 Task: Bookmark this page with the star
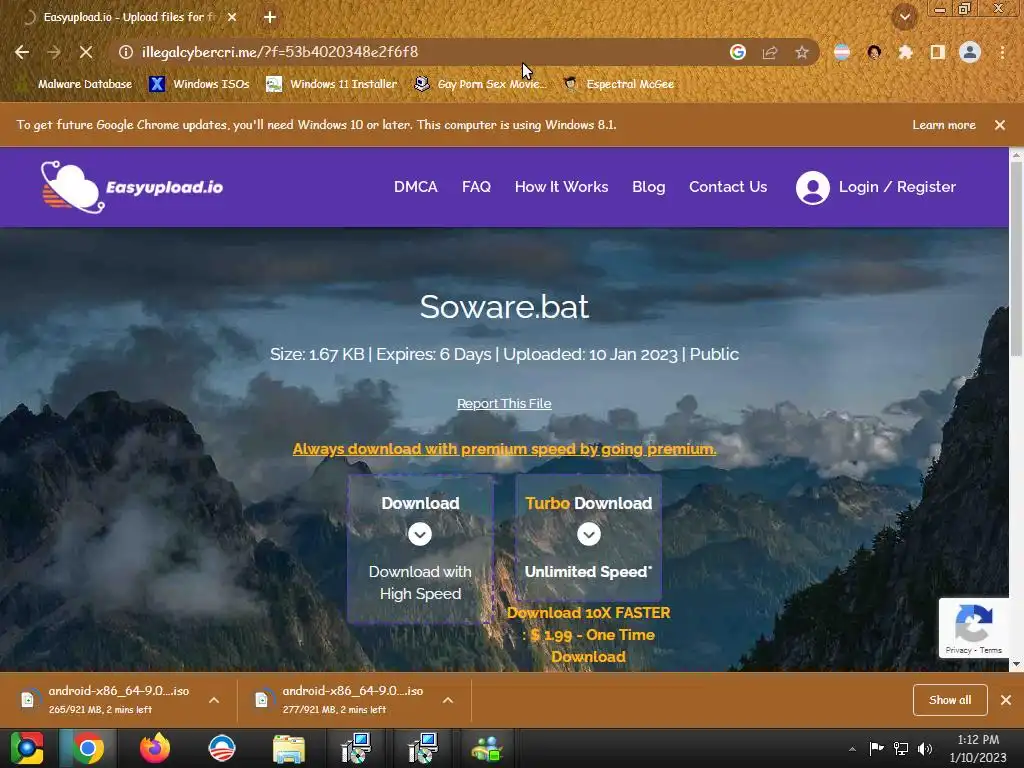click(x=802, y=52)
